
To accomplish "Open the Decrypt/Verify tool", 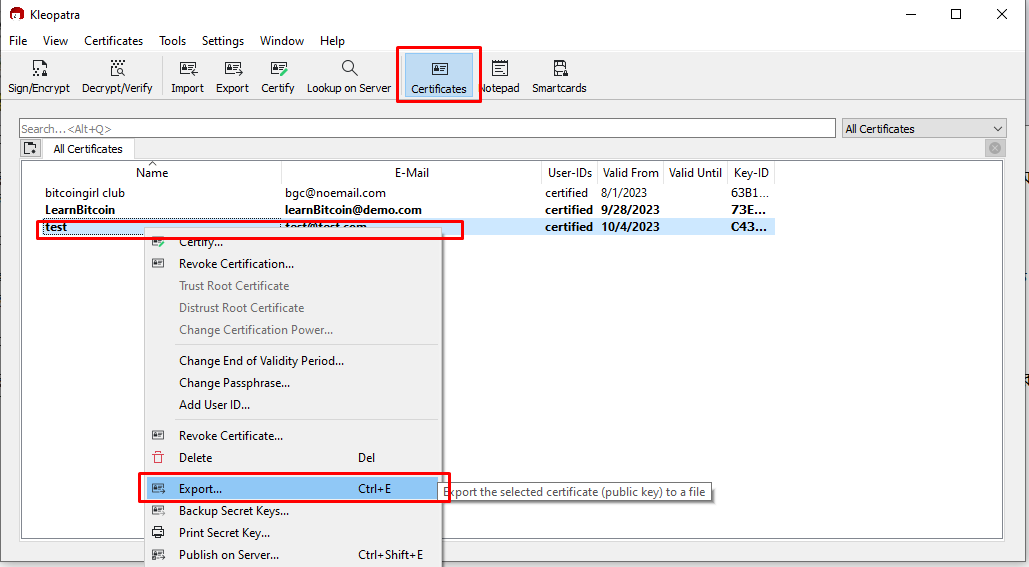I will pos(117,77).
